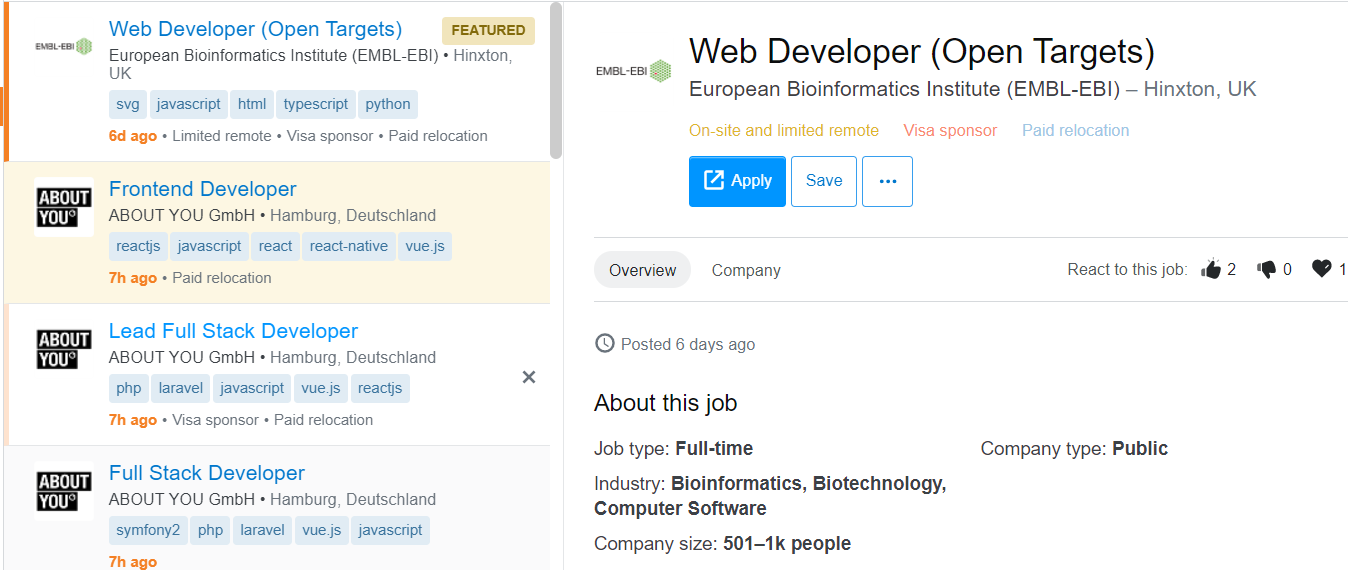The image size is (1355, 570).
Task: Click the Apply button
Action: click(737, 181)
